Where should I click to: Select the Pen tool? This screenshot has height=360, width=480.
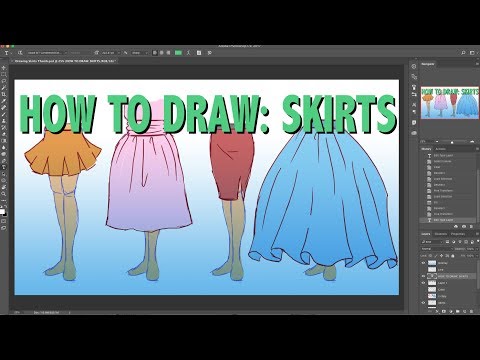click(x=4, y=161)
